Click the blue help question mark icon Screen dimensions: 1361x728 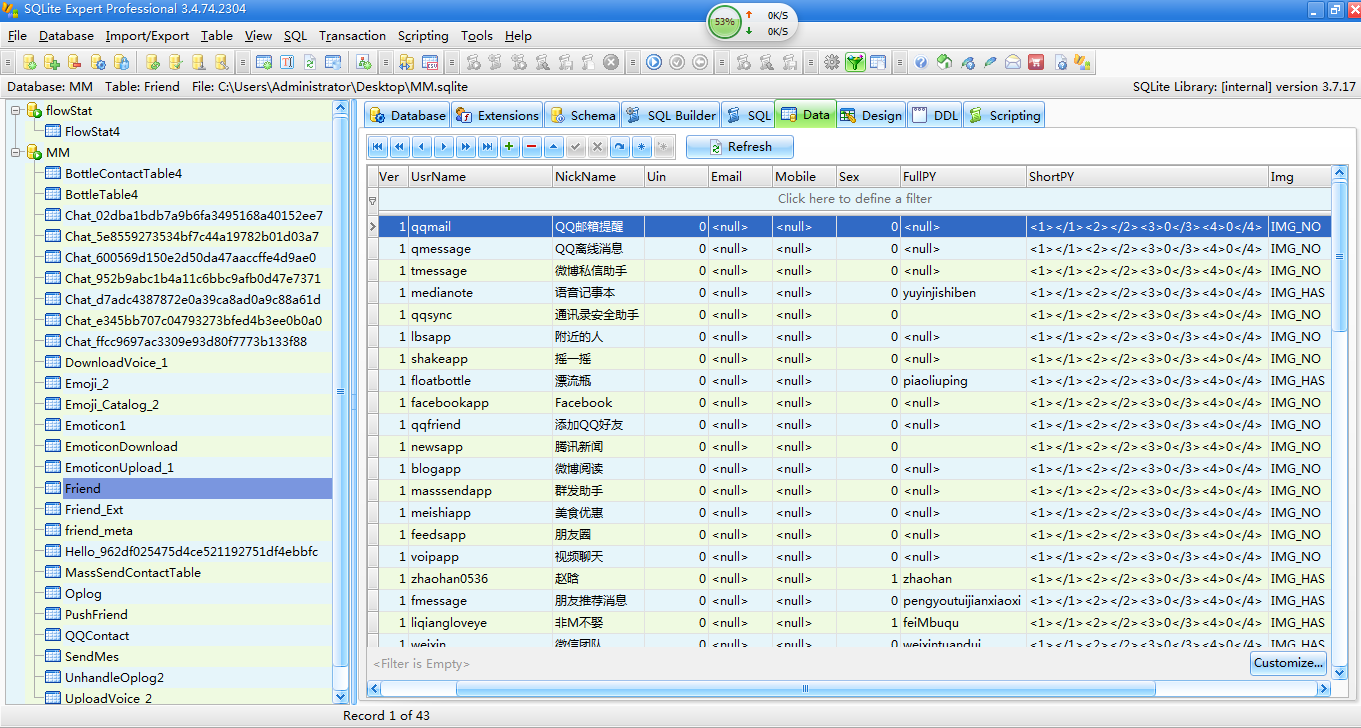coord(921,62)
